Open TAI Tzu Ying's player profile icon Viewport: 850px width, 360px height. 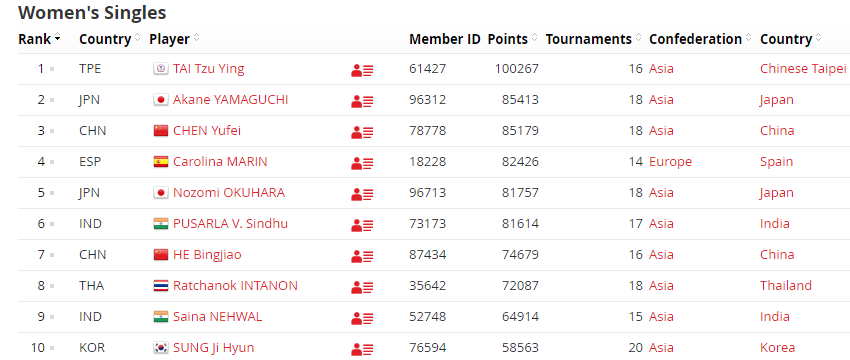point(362,70)
